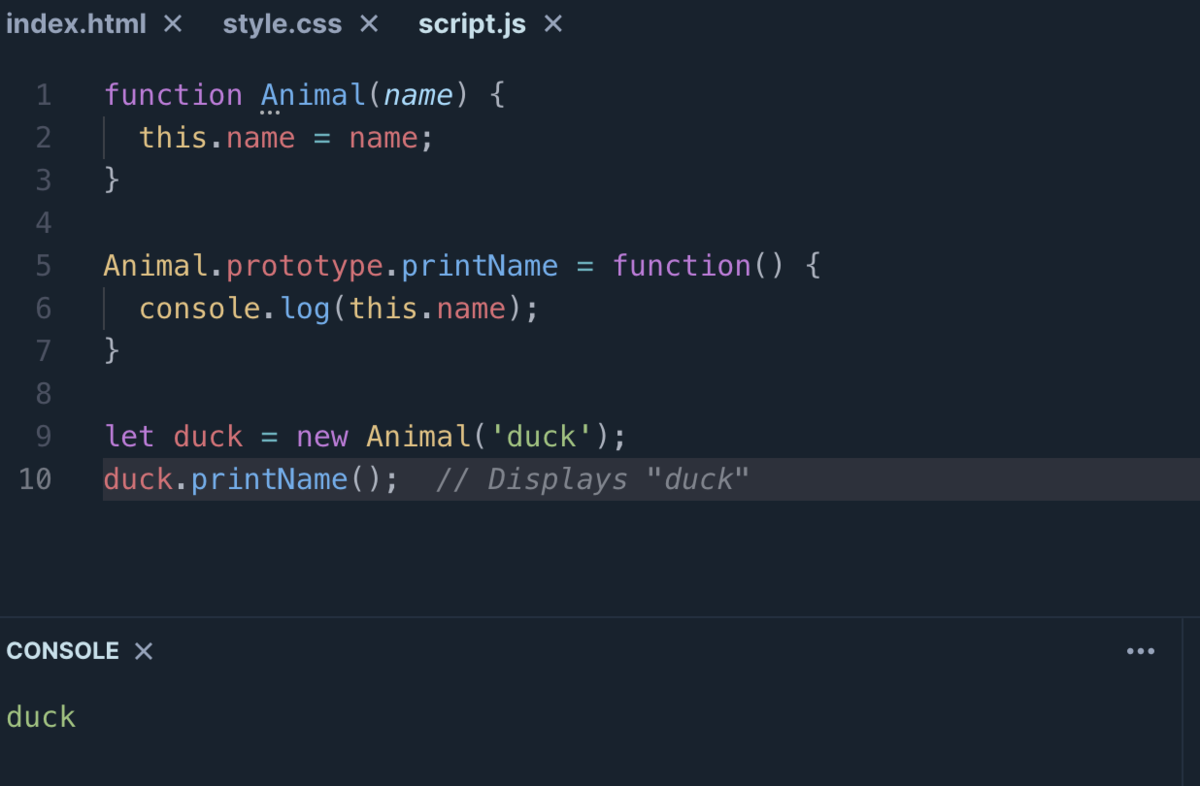This screenshot has width=1200, height=786.
Task: Open the console options ellipsis menu
Action: click(x=1140, y=650)
